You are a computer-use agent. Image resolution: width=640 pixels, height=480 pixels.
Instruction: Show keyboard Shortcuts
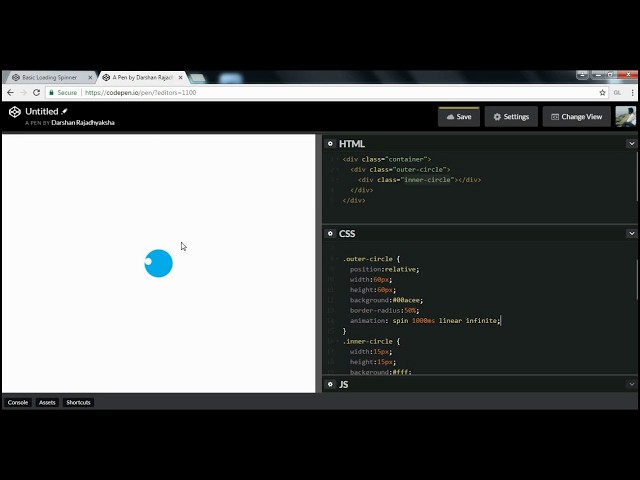(78, 402)
